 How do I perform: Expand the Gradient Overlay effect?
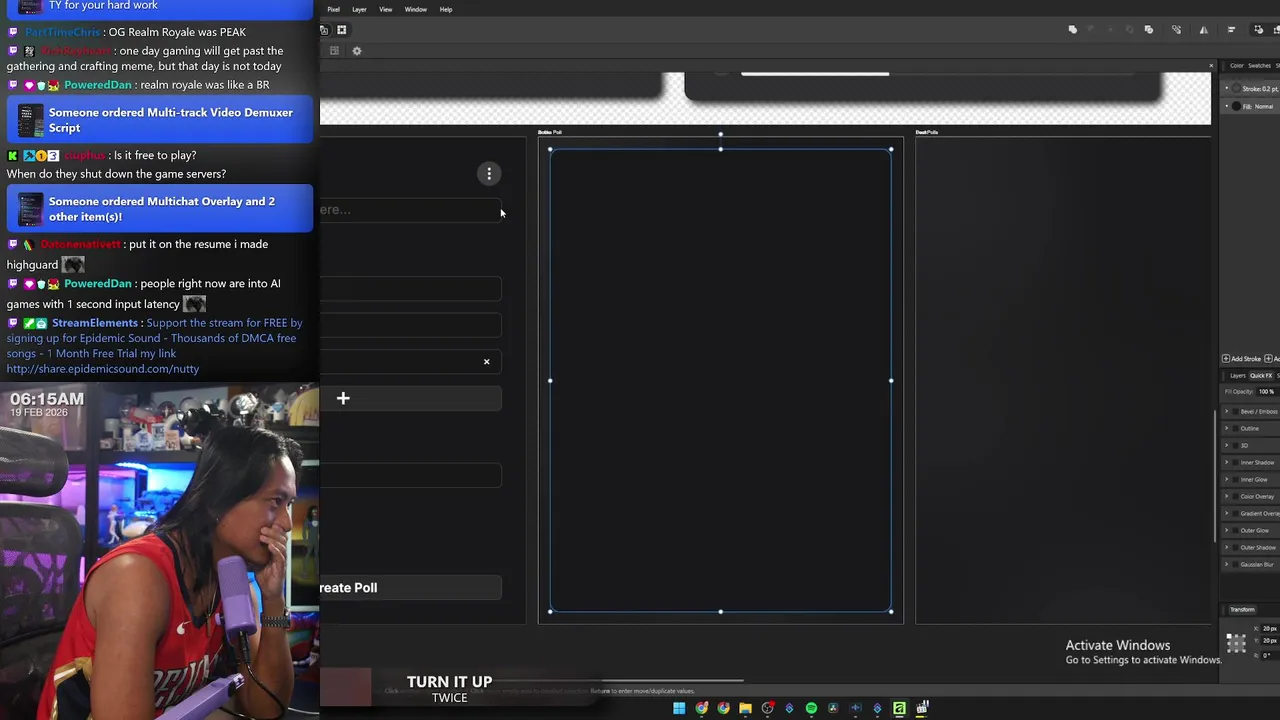click(x=1227, y=514)
